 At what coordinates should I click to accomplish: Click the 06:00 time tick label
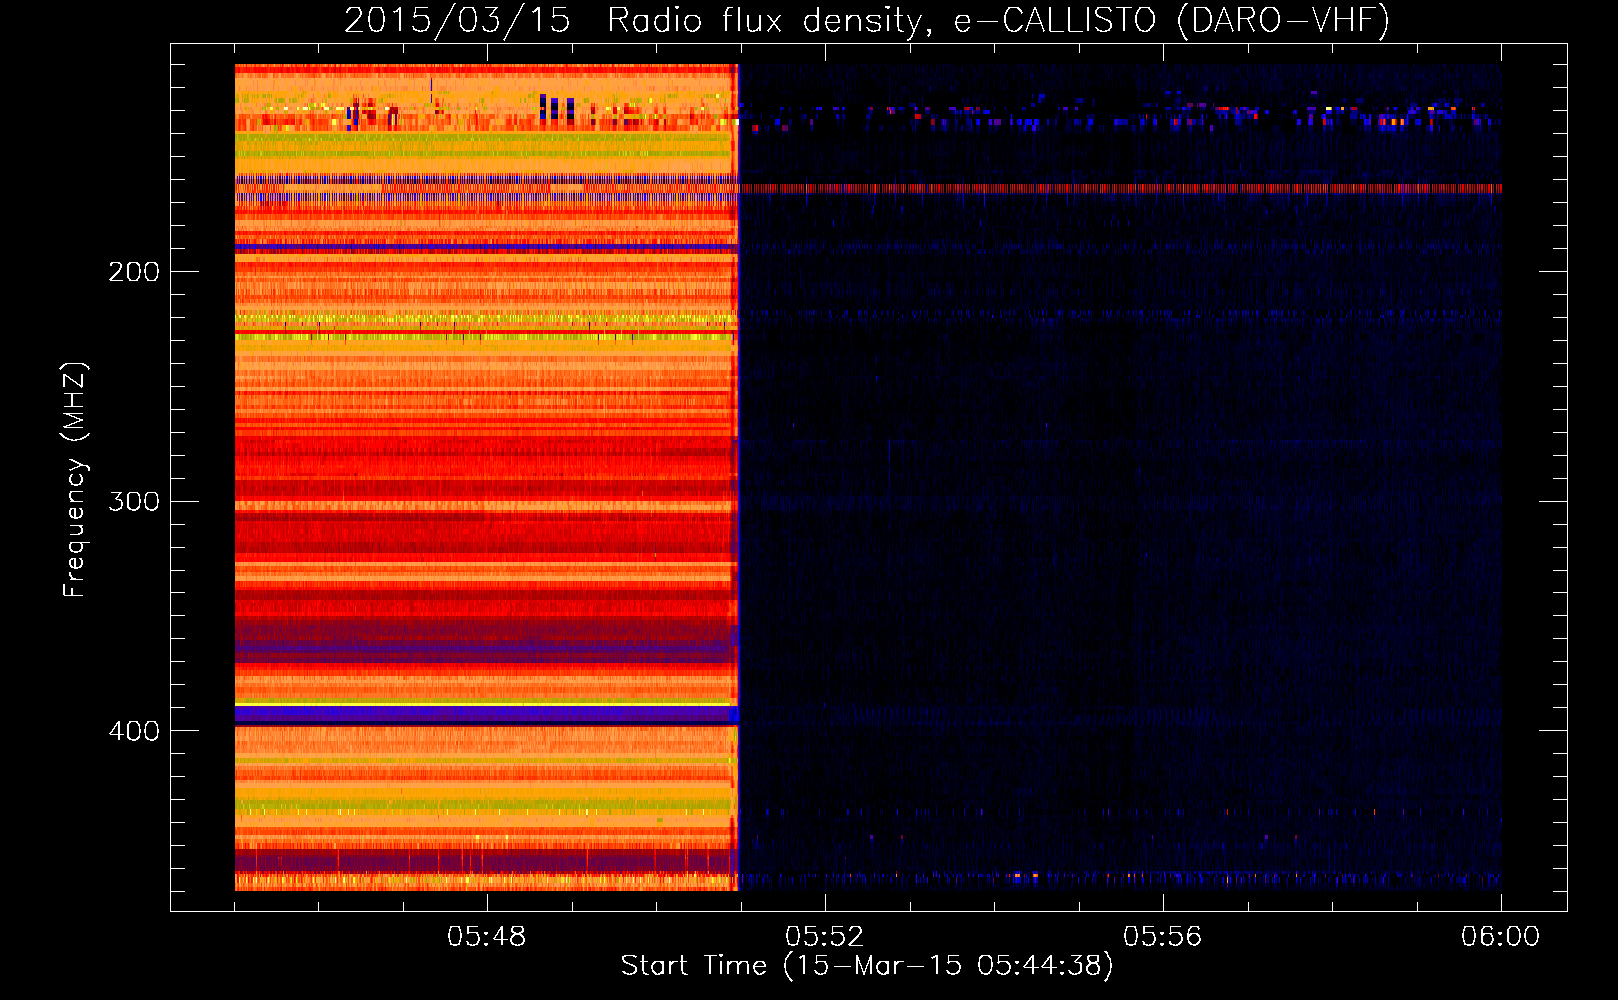[x=1500, y=937]
